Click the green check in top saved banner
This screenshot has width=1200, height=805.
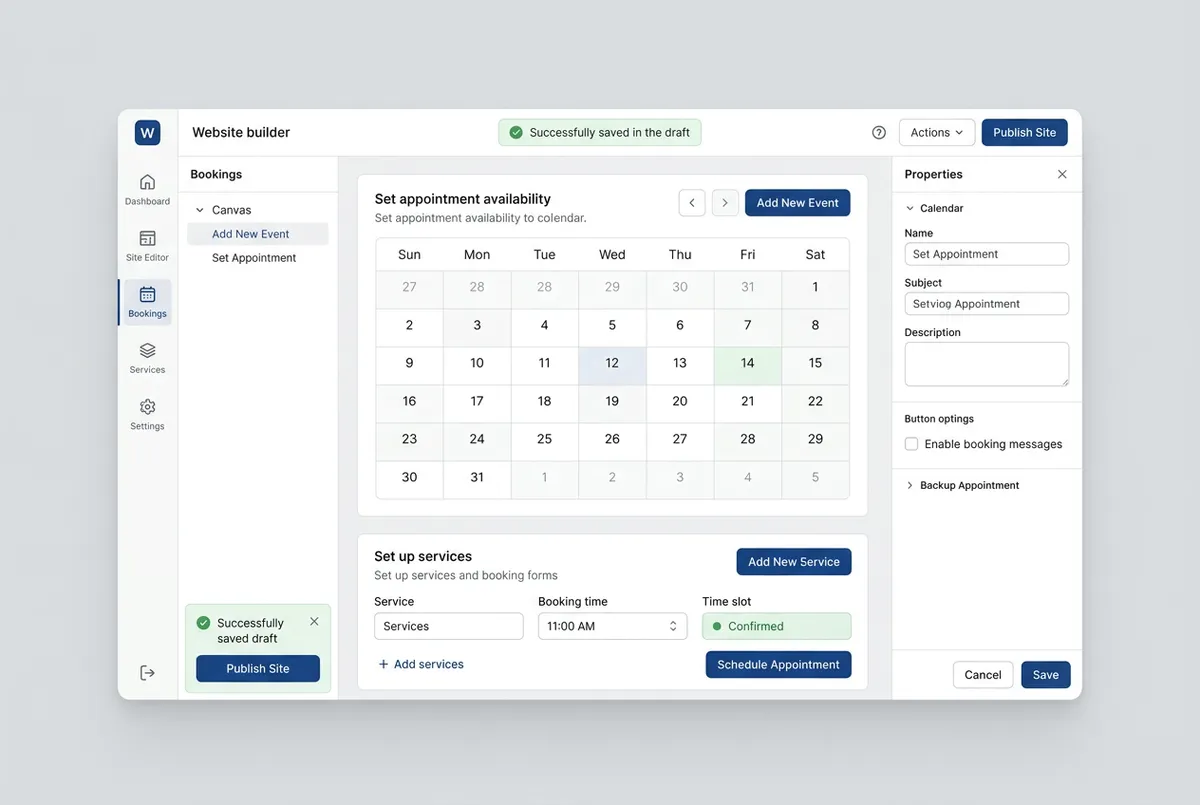516,132
